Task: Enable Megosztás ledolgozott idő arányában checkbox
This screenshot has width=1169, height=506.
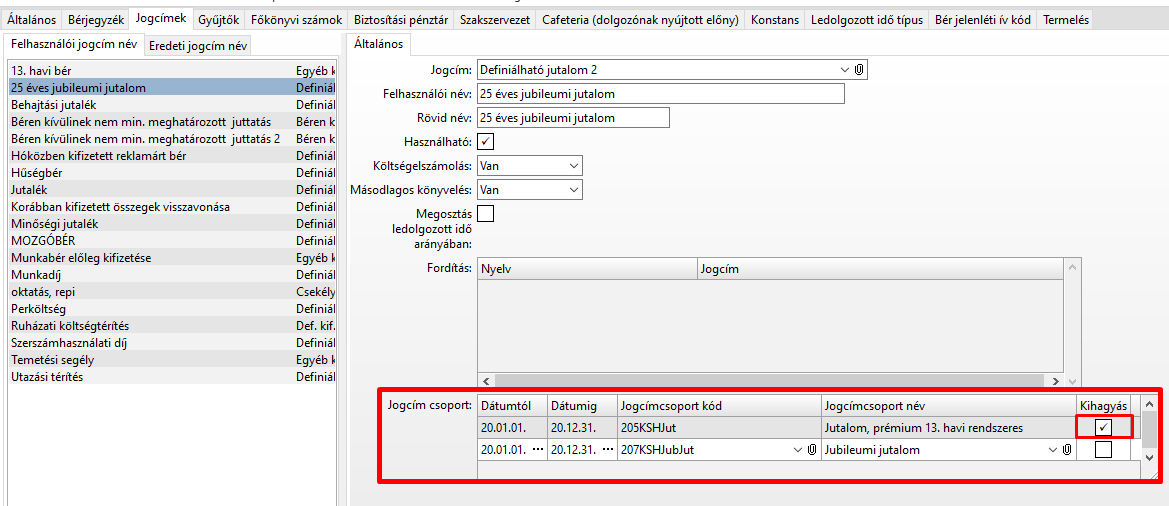Action: (x=485, y=213)
